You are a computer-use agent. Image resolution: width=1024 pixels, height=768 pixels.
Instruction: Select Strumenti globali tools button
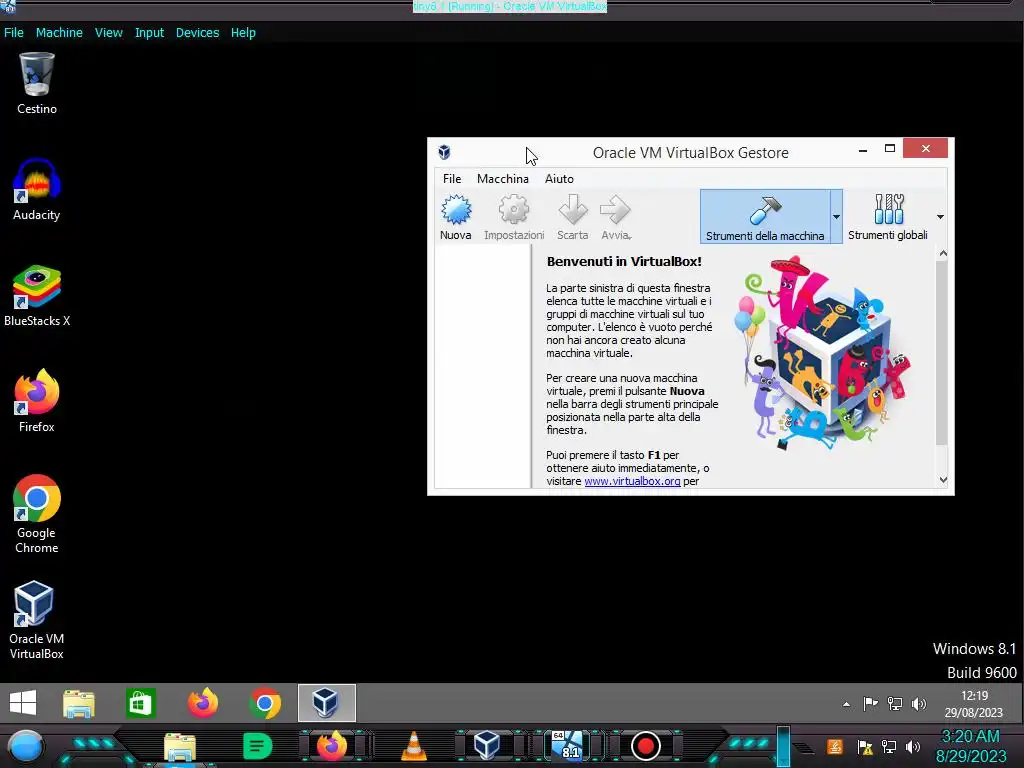point(888,217)
